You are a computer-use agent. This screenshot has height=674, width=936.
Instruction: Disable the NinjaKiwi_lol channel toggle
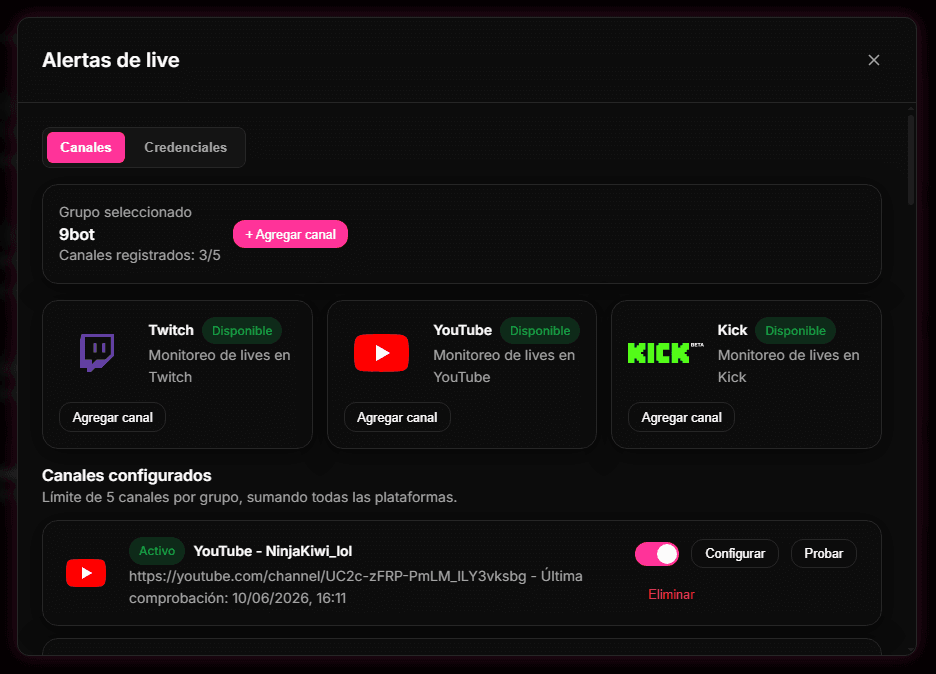[x=657, y=553]
